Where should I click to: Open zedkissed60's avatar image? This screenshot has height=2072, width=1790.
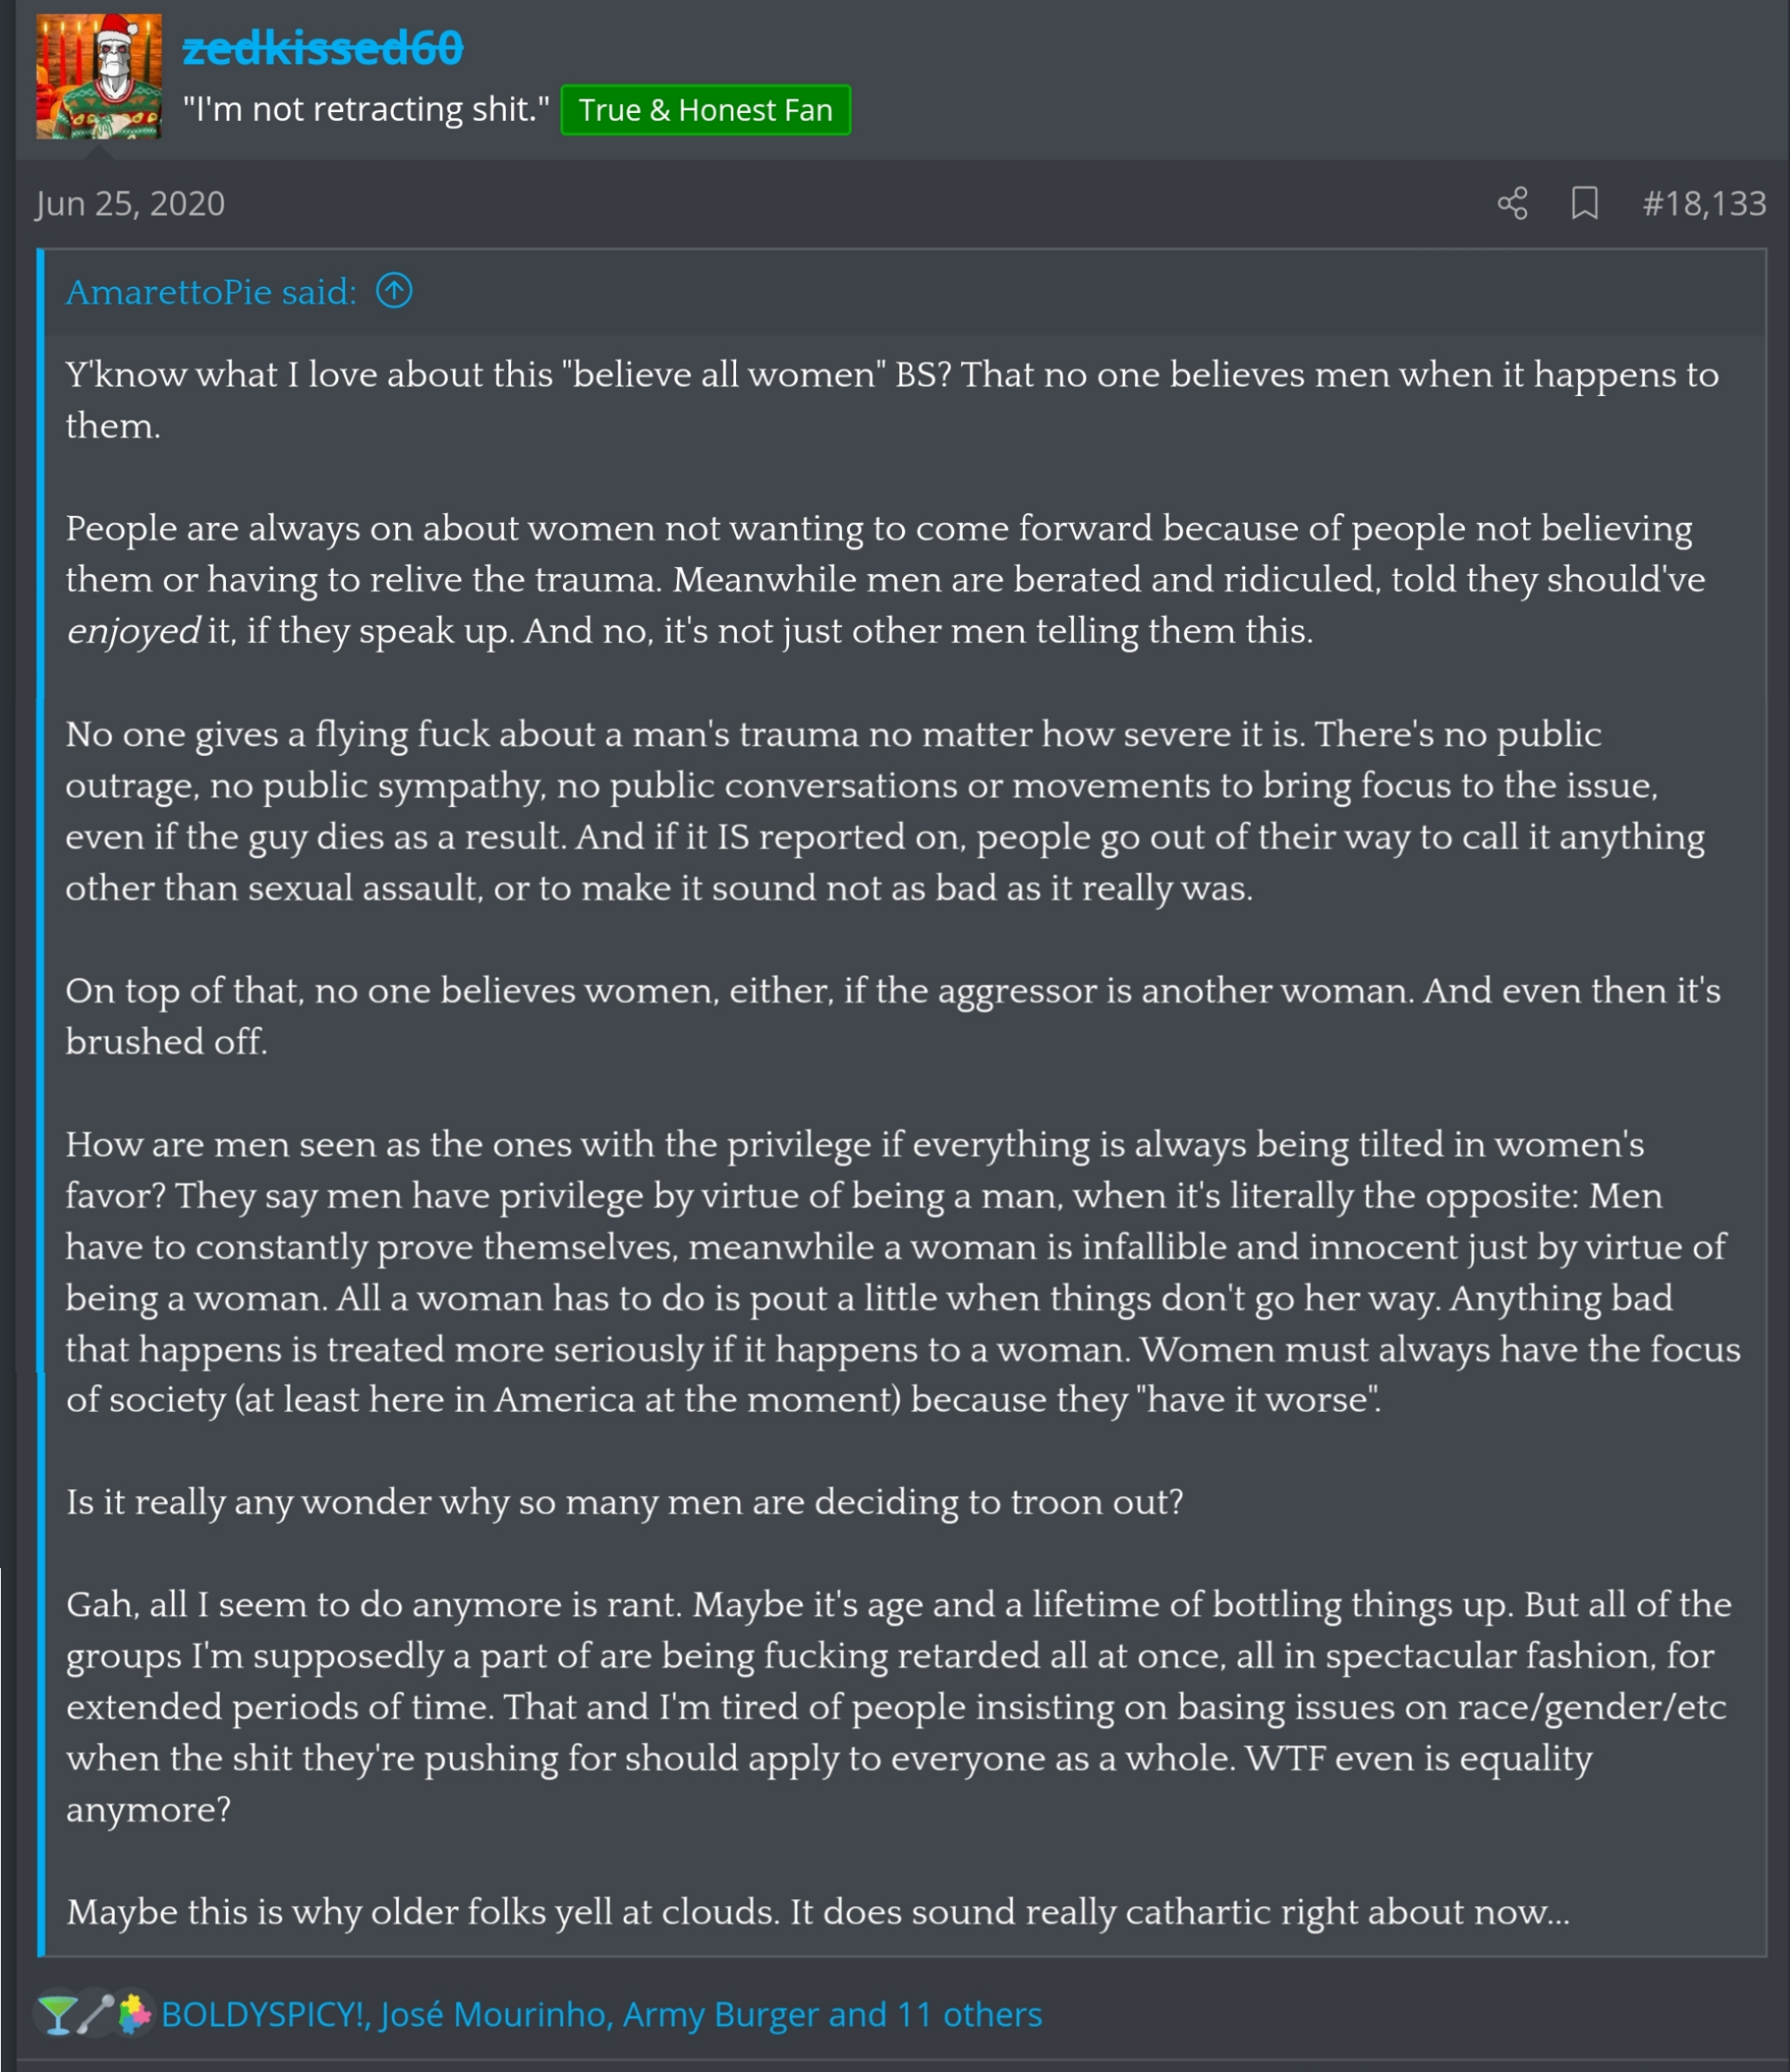tap(99, 76)
